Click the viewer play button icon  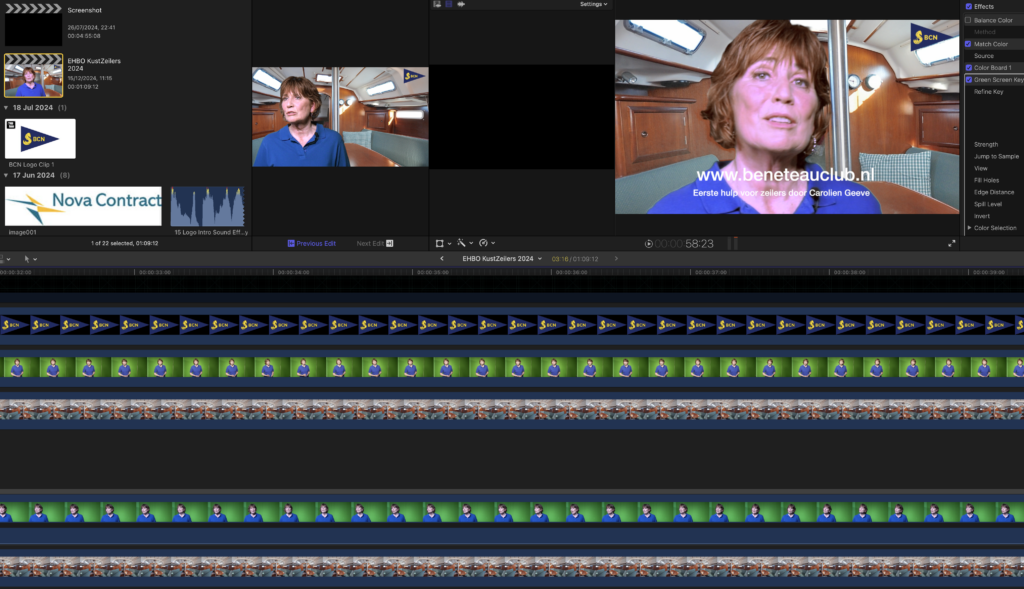click(649, 243)
